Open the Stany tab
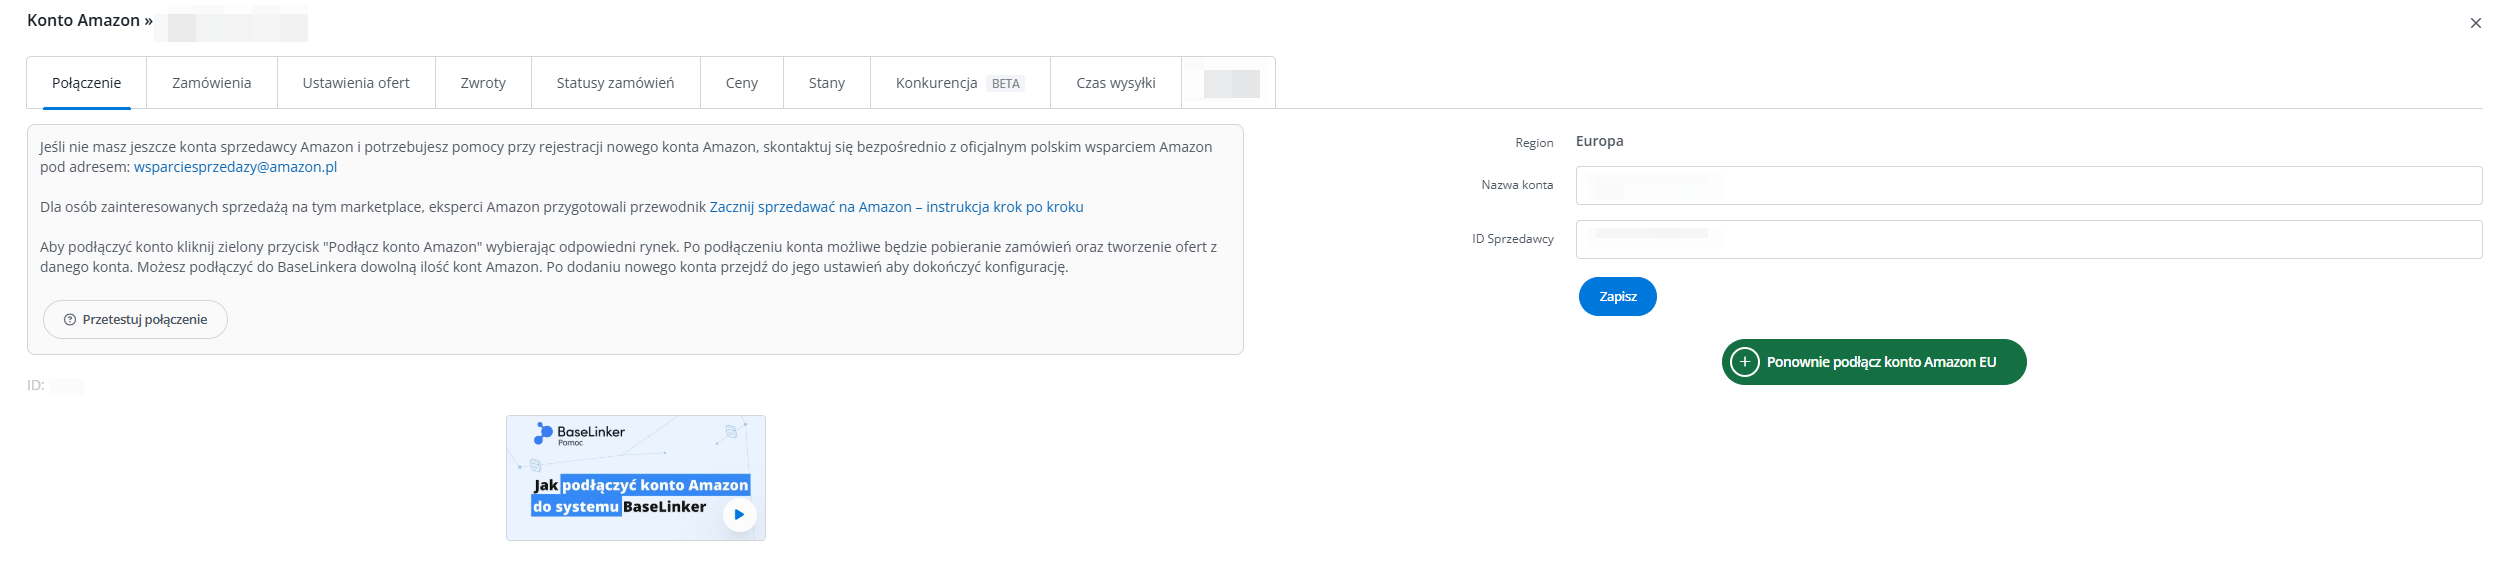This screenshot has width=2496, height=574. pos(826,83)
